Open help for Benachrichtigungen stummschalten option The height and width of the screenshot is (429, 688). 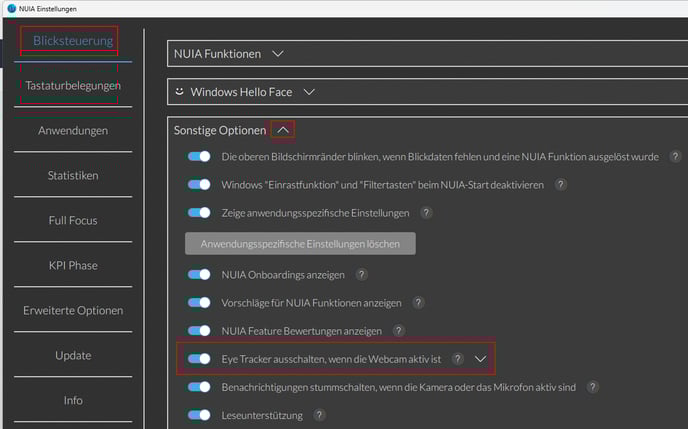click(592, 387)
